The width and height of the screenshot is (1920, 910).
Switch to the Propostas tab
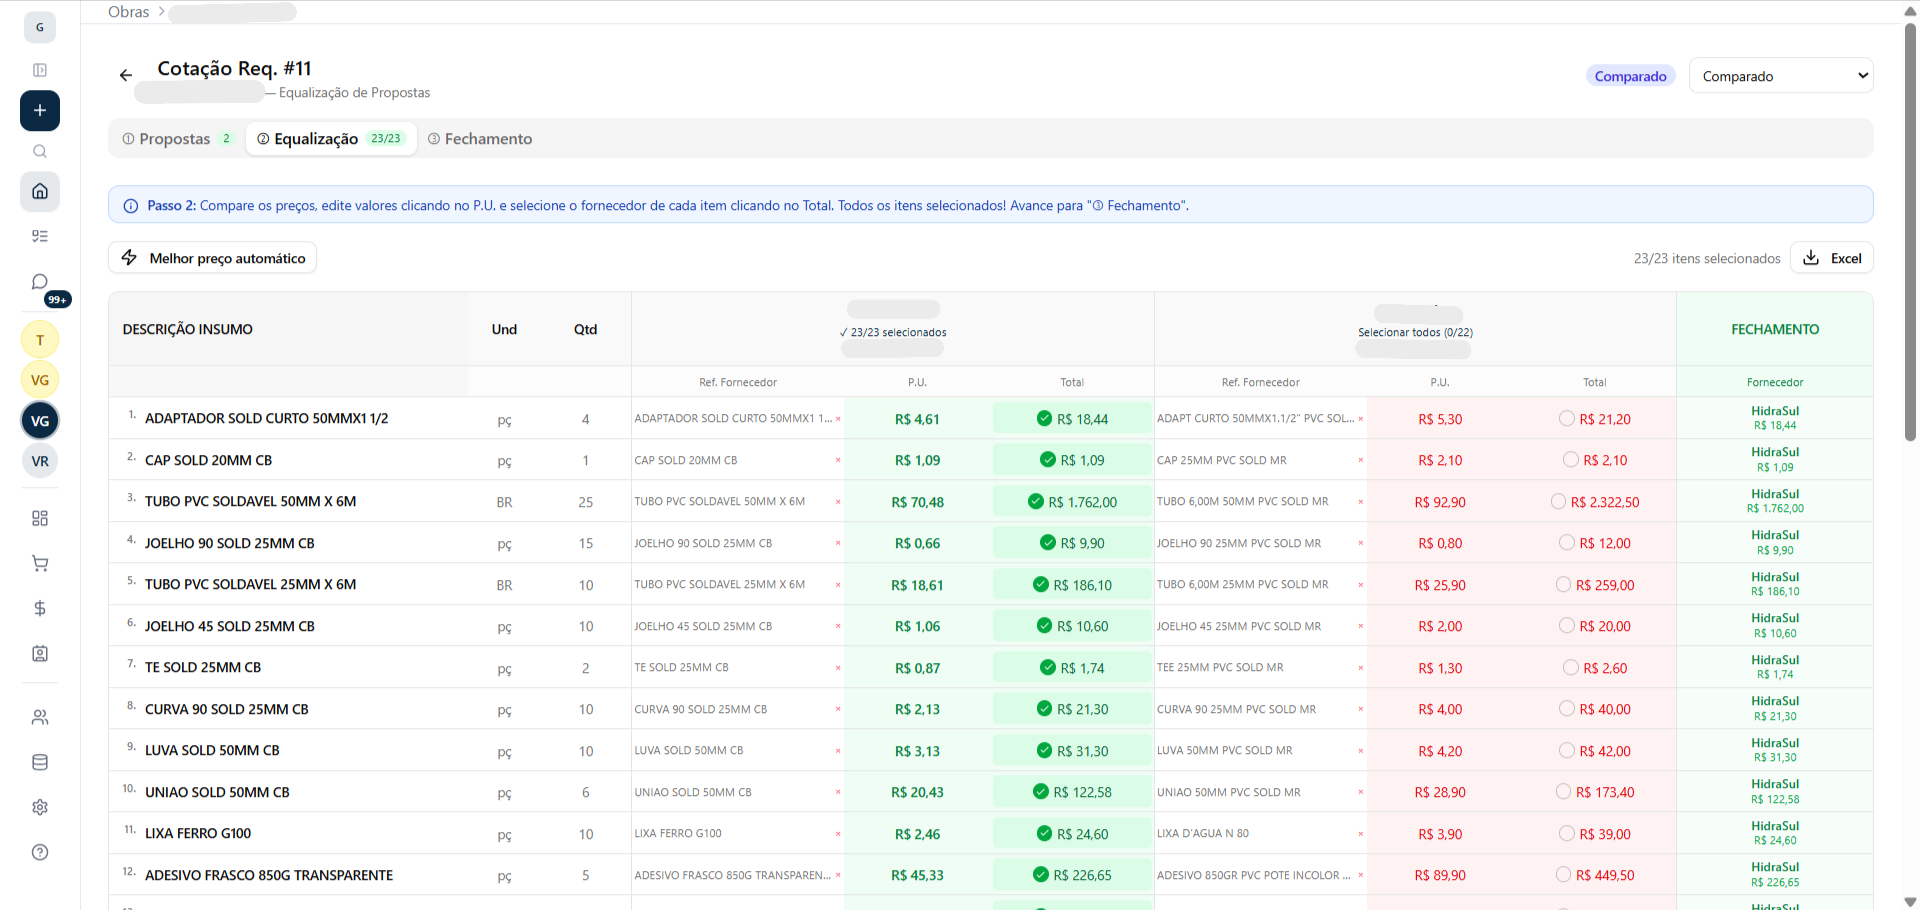pyautogui.click(x=176, y=139)
